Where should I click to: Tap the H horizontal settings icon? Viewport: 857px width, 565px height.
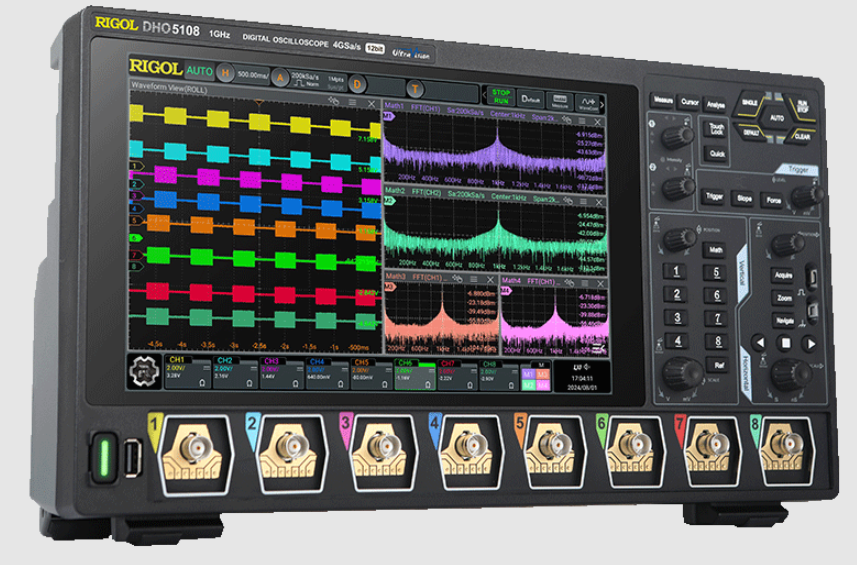coord(225,73)
